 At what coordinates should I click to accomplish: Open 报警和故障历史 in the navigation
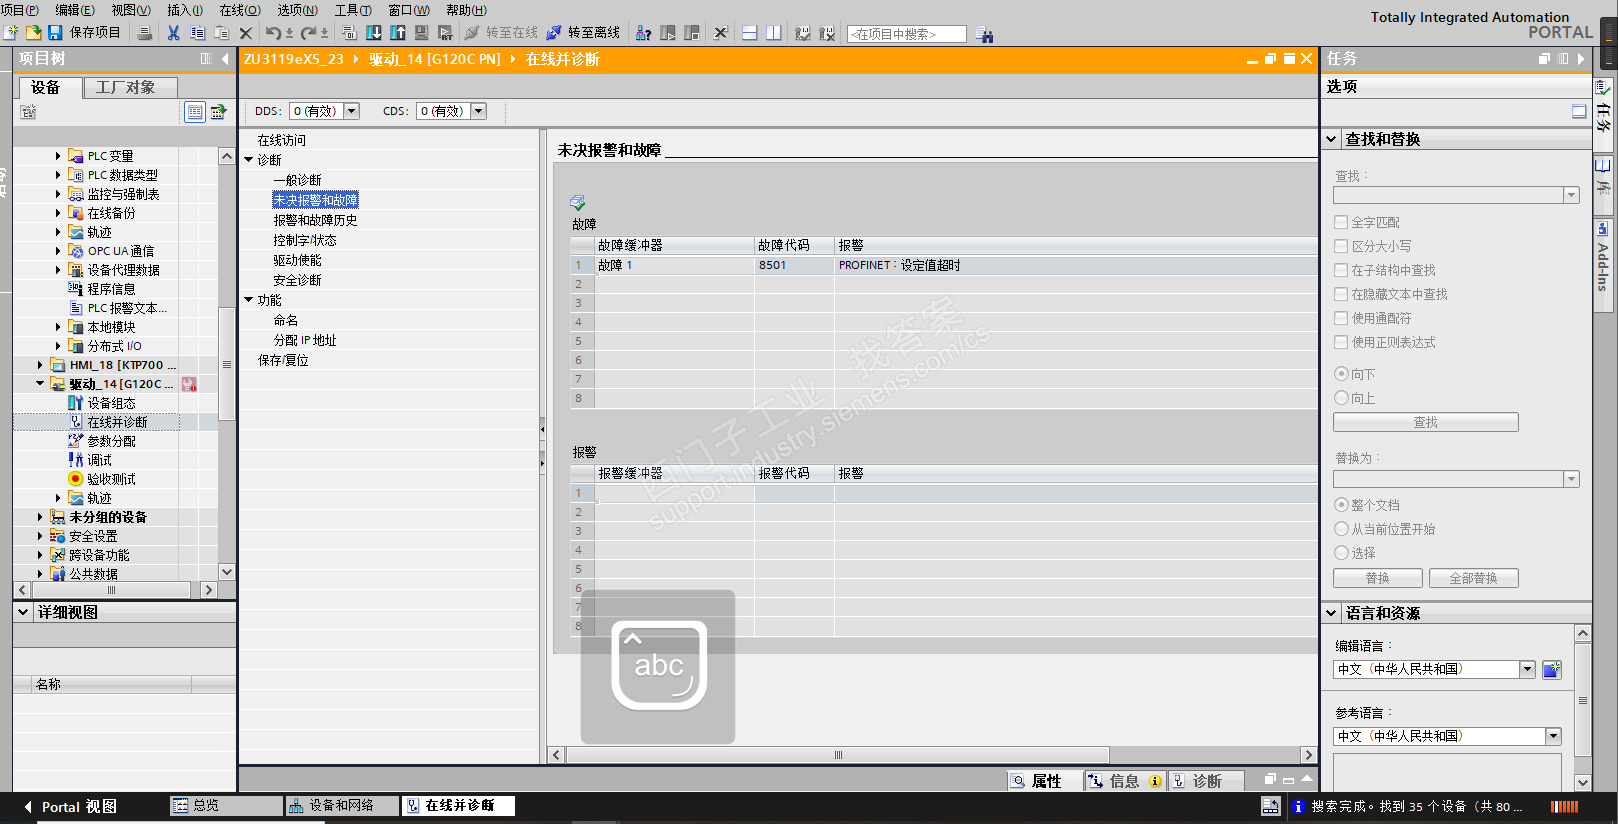(315, 220)
